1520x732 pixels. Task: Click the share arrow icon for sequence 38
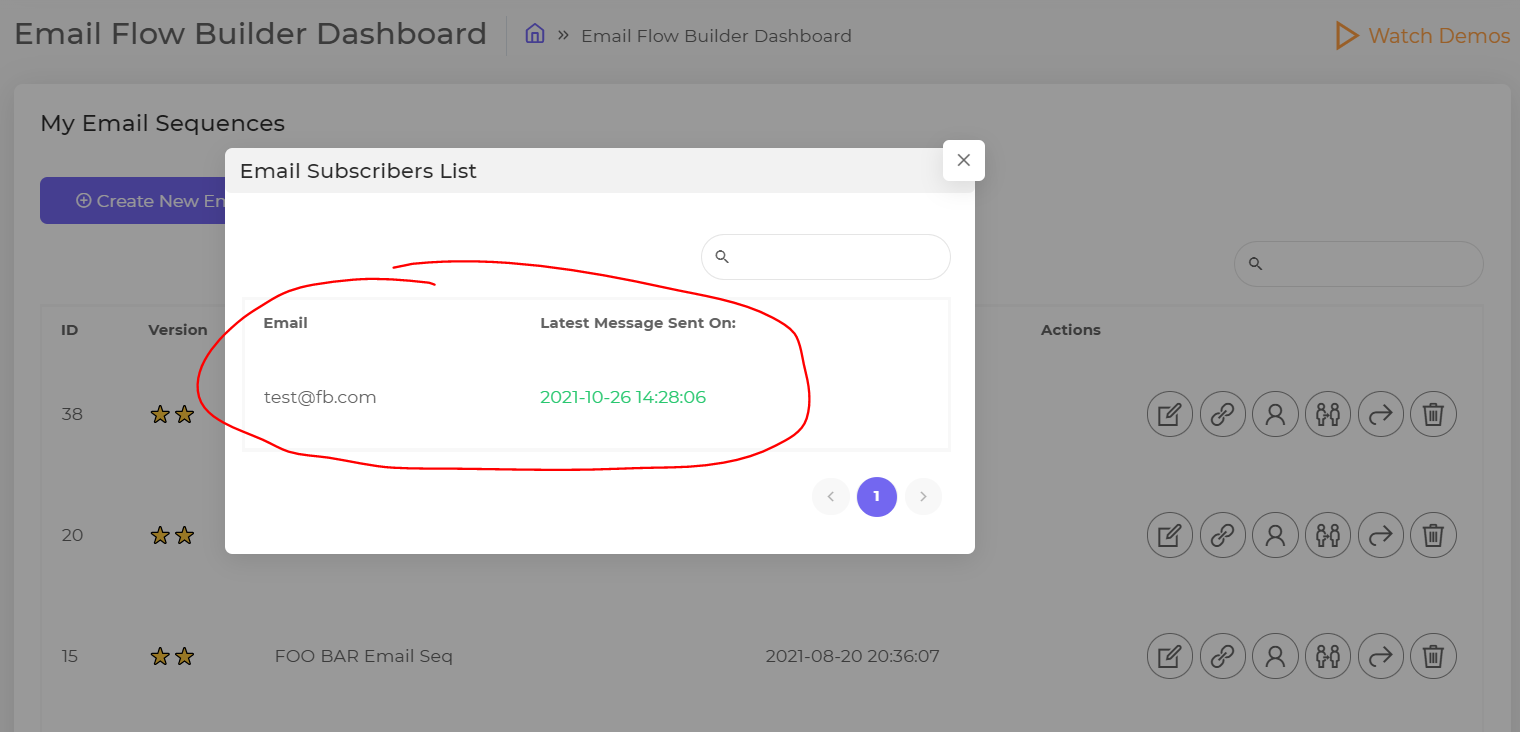click(1381, 414)
